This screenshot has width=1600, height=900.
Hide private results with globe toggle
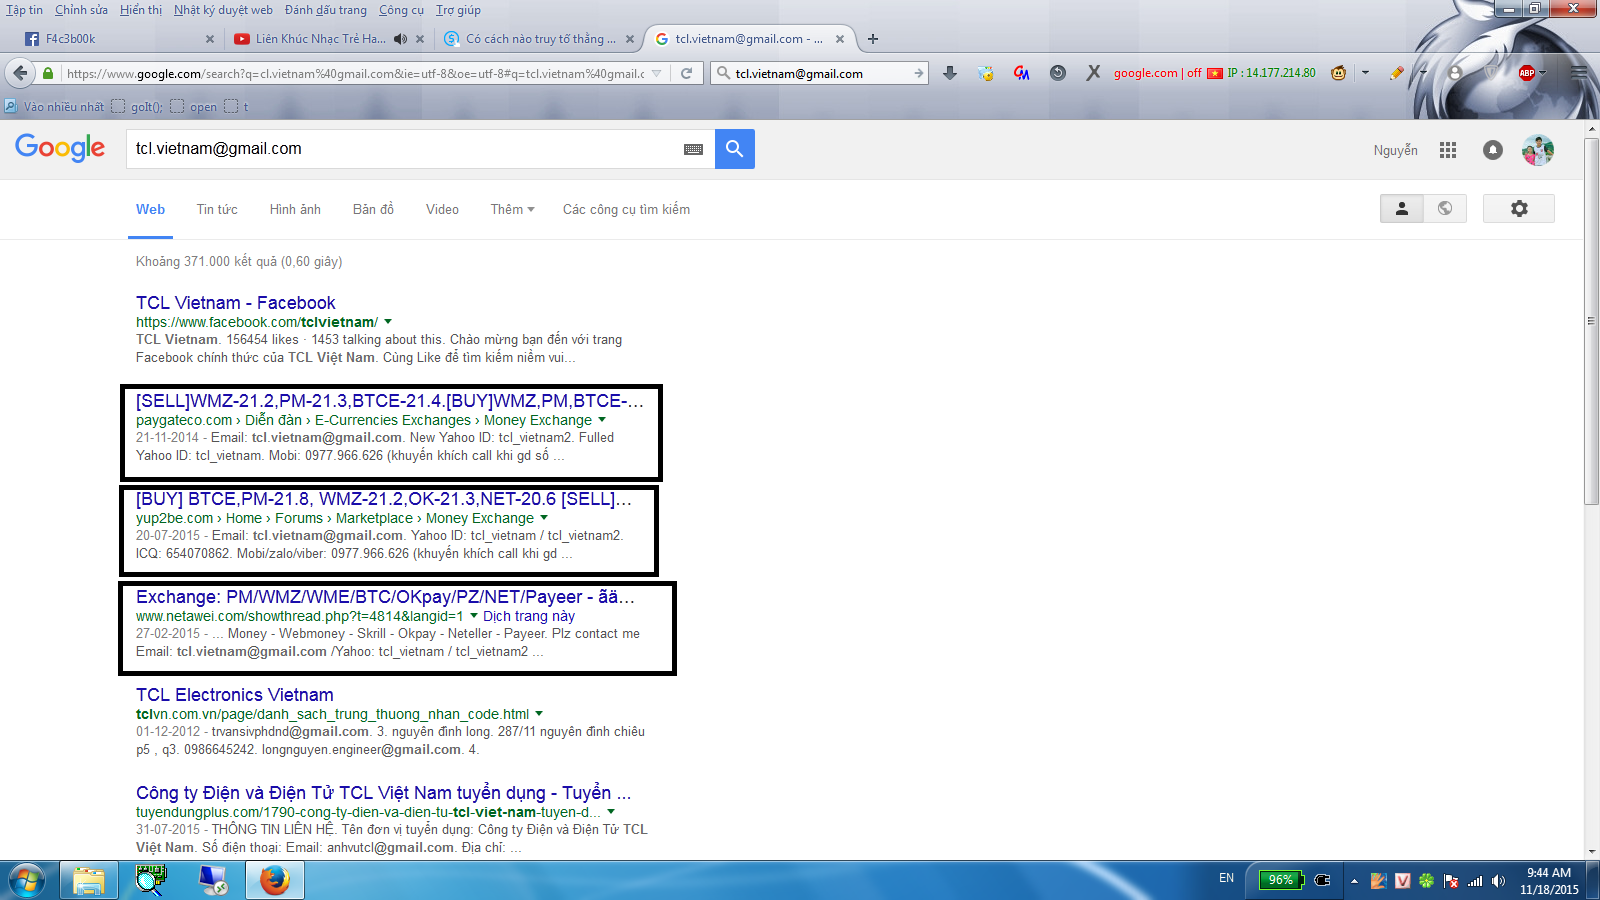(1445, 208)
